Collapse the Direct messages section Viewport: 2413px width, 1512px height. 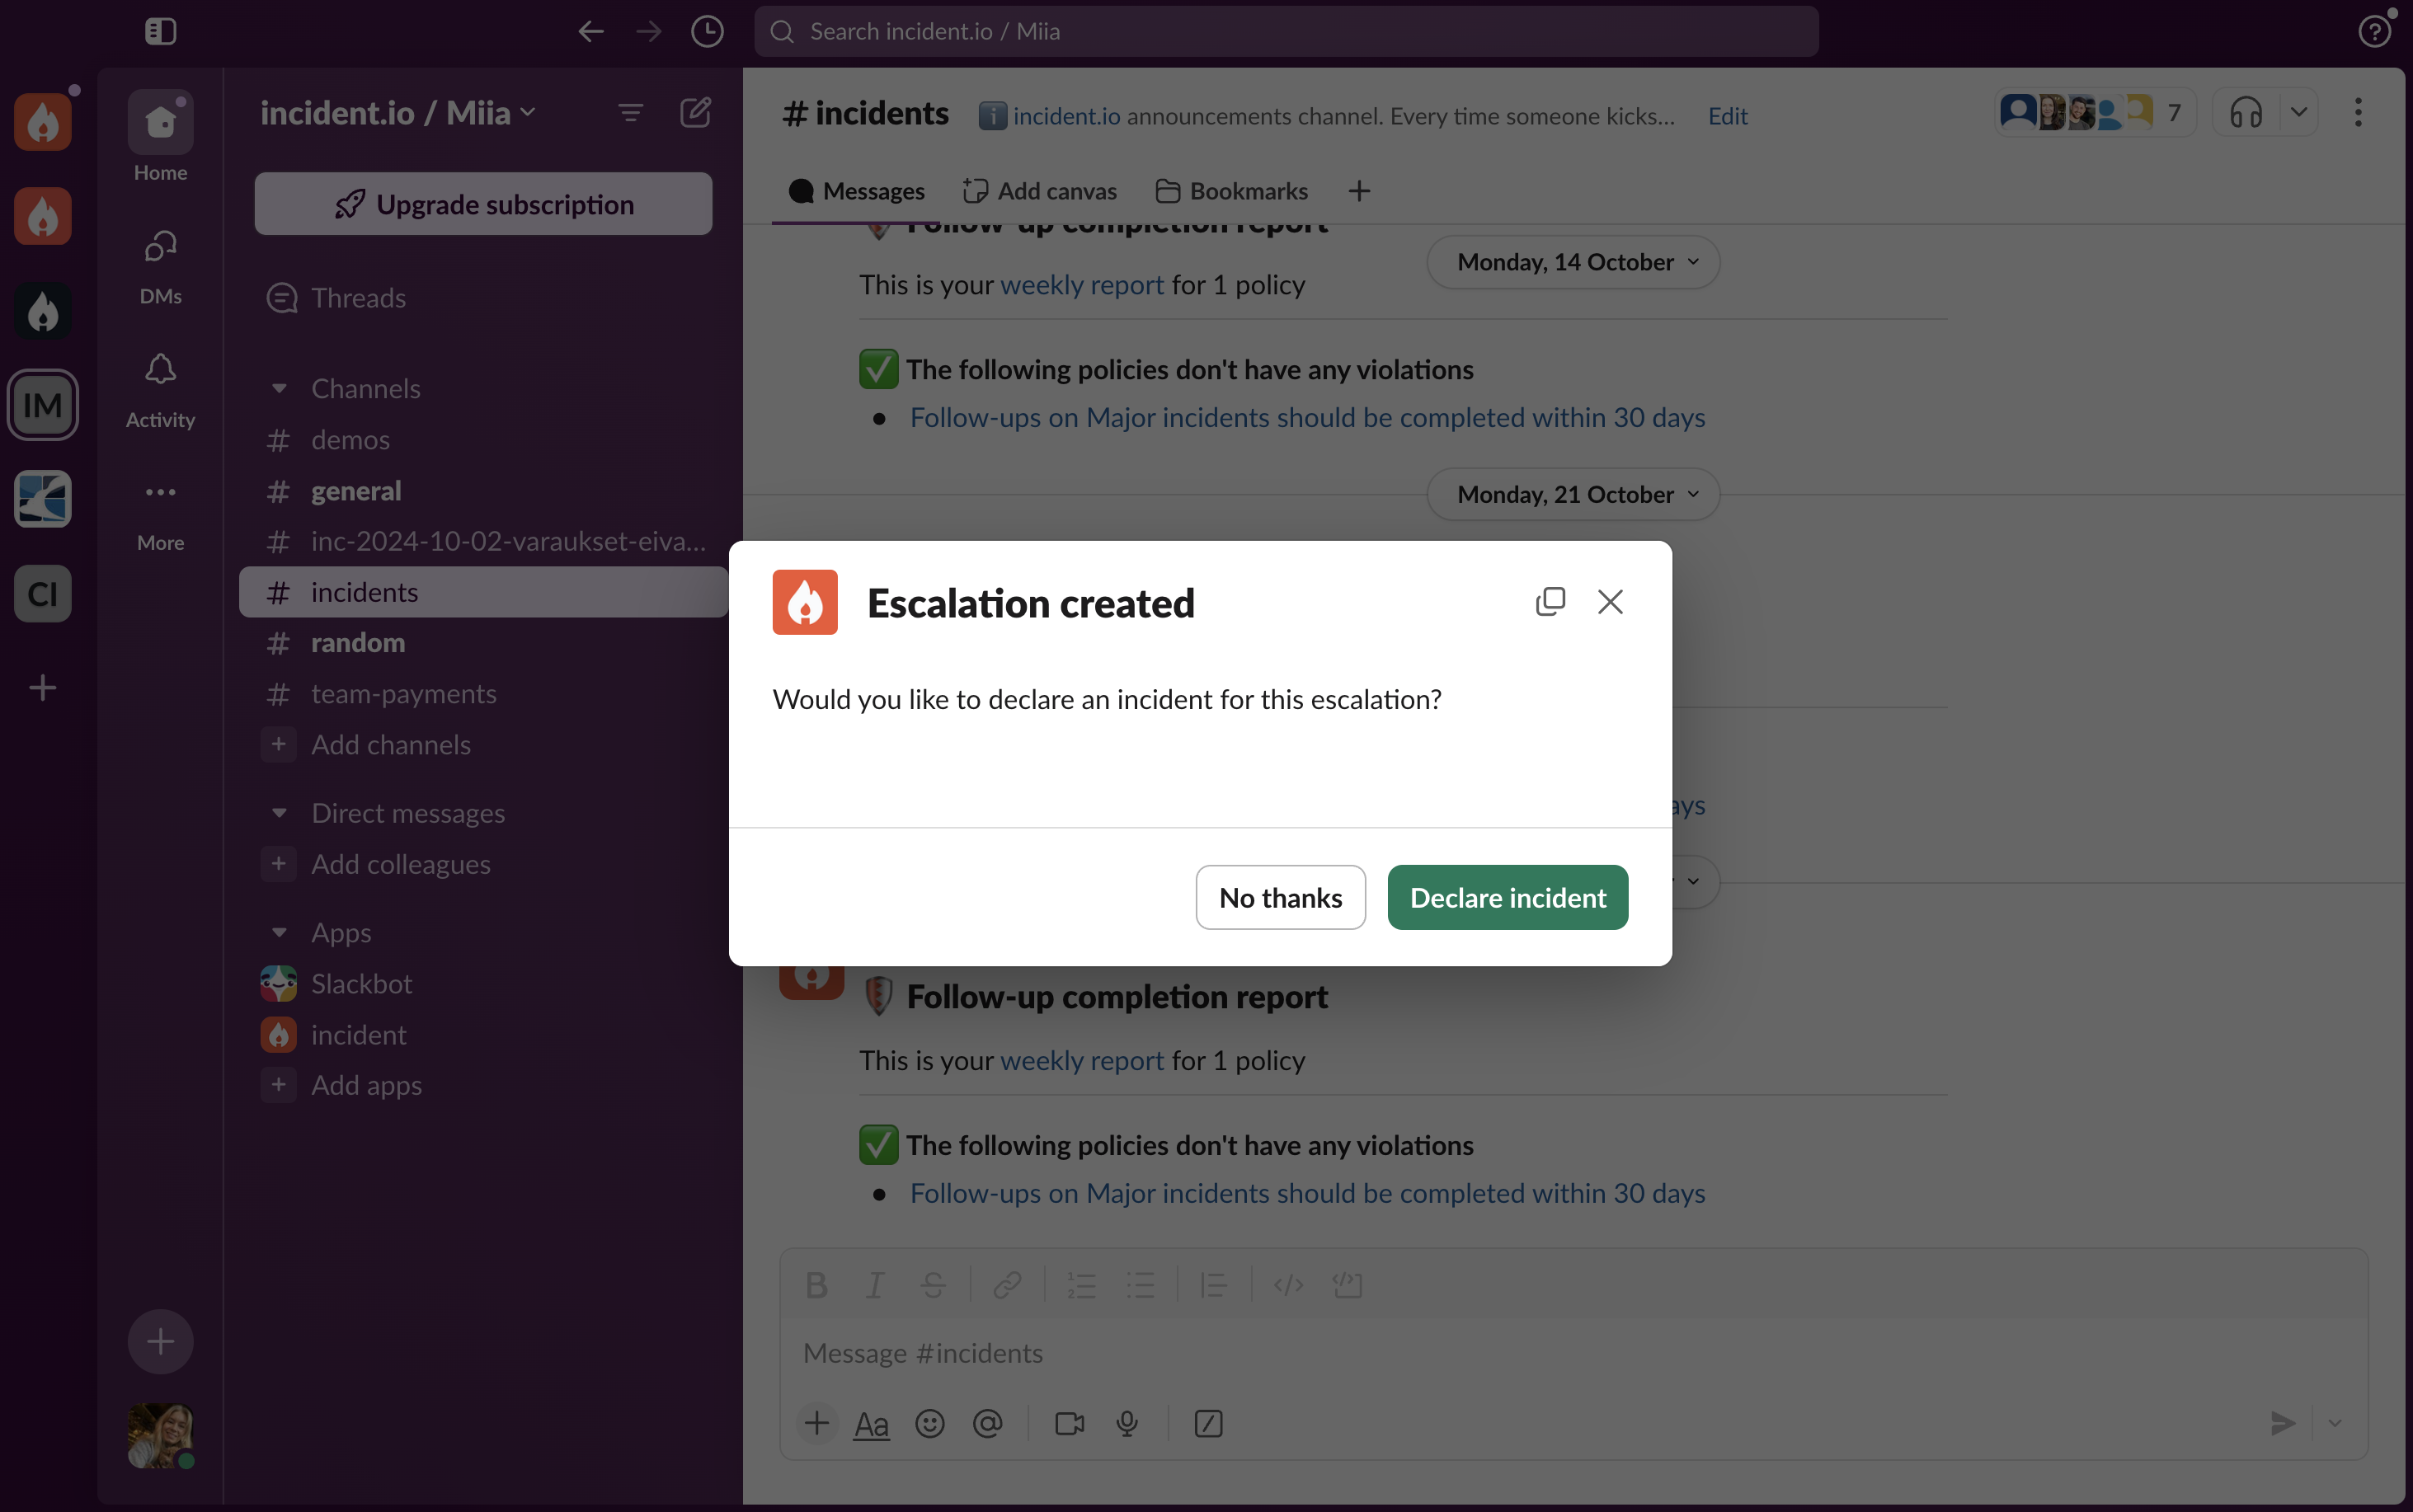[x=280, y=813]
